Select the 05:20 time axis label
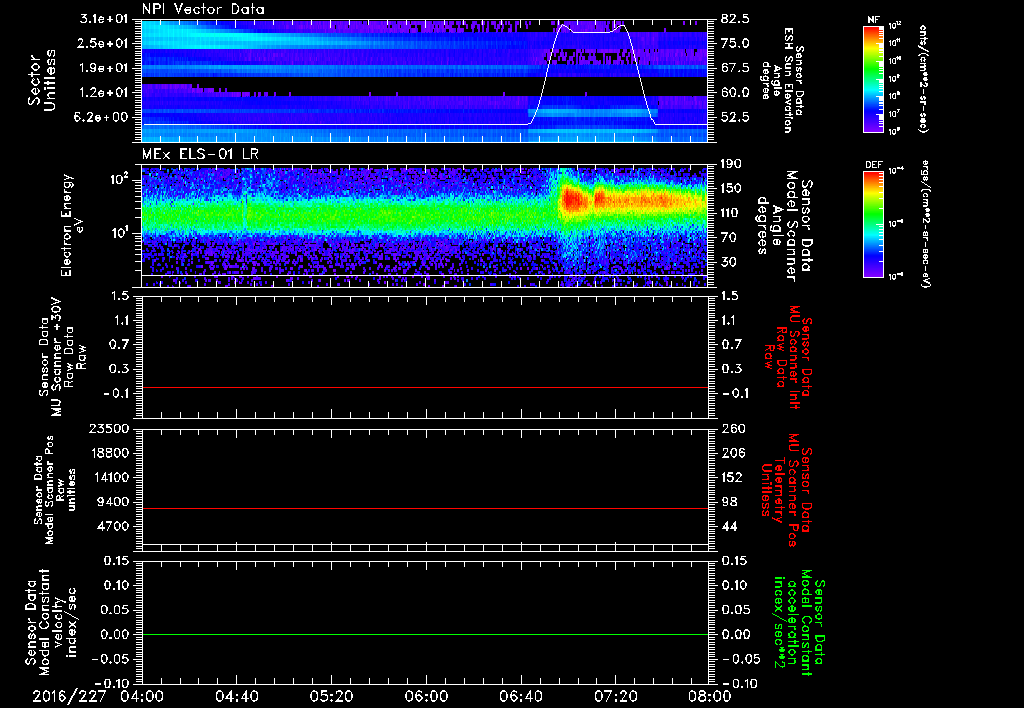Image resolution: width=1024 pixels, height=708 pixels. tap(331, 696)
